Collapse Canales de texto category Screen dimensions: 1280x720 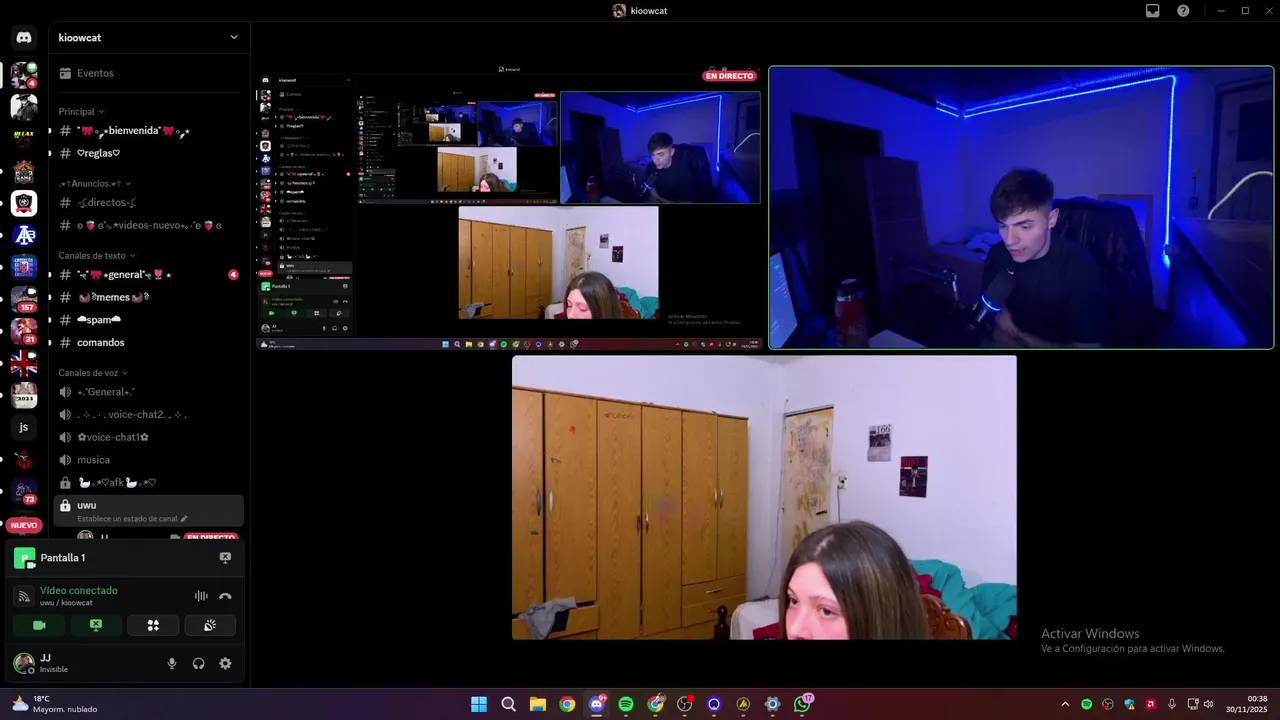pos(96,256)
